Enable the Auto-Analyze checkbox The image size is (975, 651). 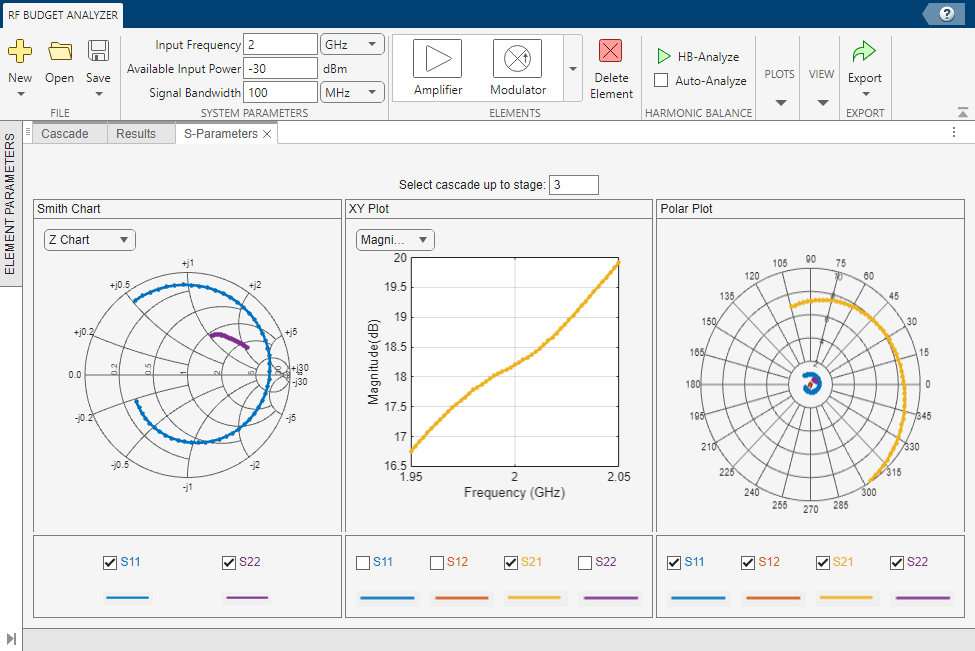(661, 80)
